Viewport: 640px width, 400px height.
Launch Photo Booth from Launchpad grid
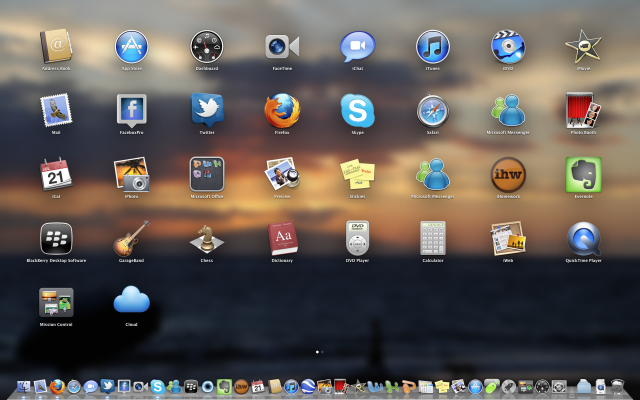tap(583, 110)
